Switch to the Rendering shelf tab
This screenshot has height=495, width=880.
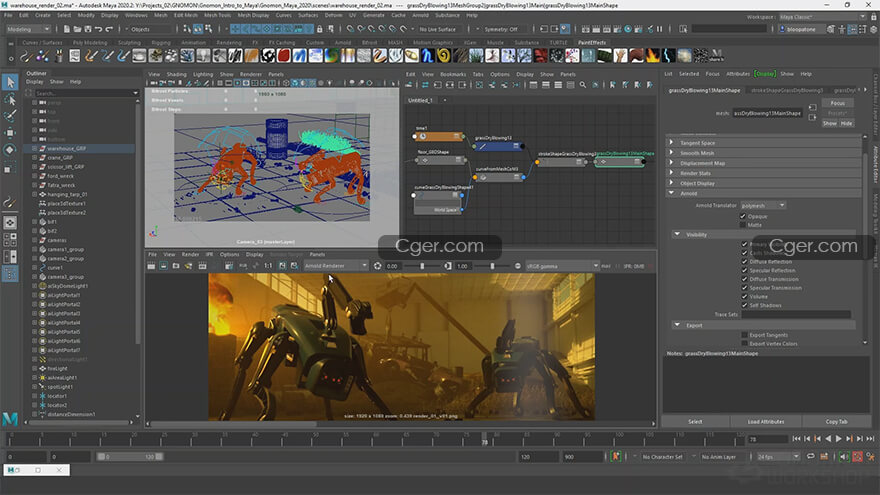229,43
